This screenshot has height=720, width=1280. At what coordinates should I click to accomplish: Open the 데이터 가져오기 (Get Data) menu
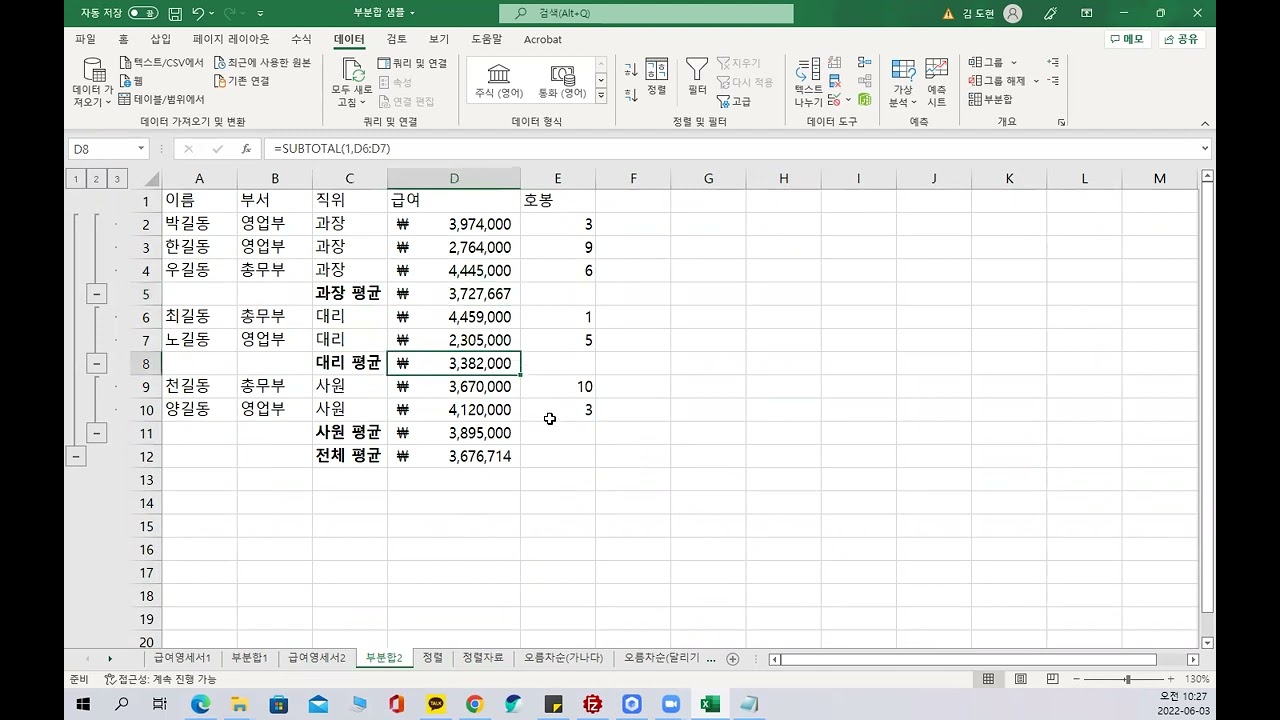coord(93,82)
